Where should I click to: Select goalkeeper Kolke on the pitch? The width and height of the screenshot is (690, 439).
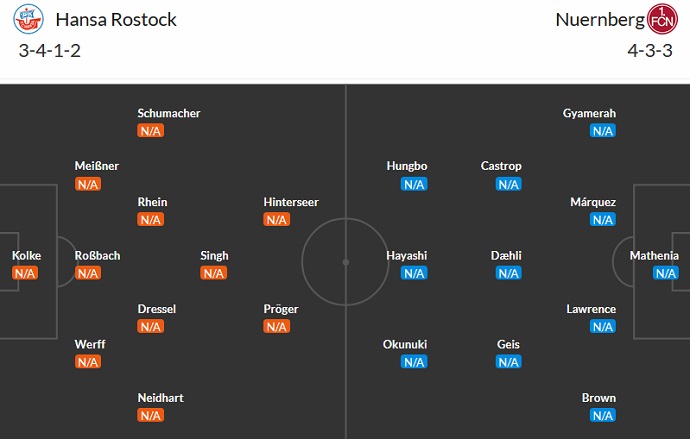(x=26, y=256)
